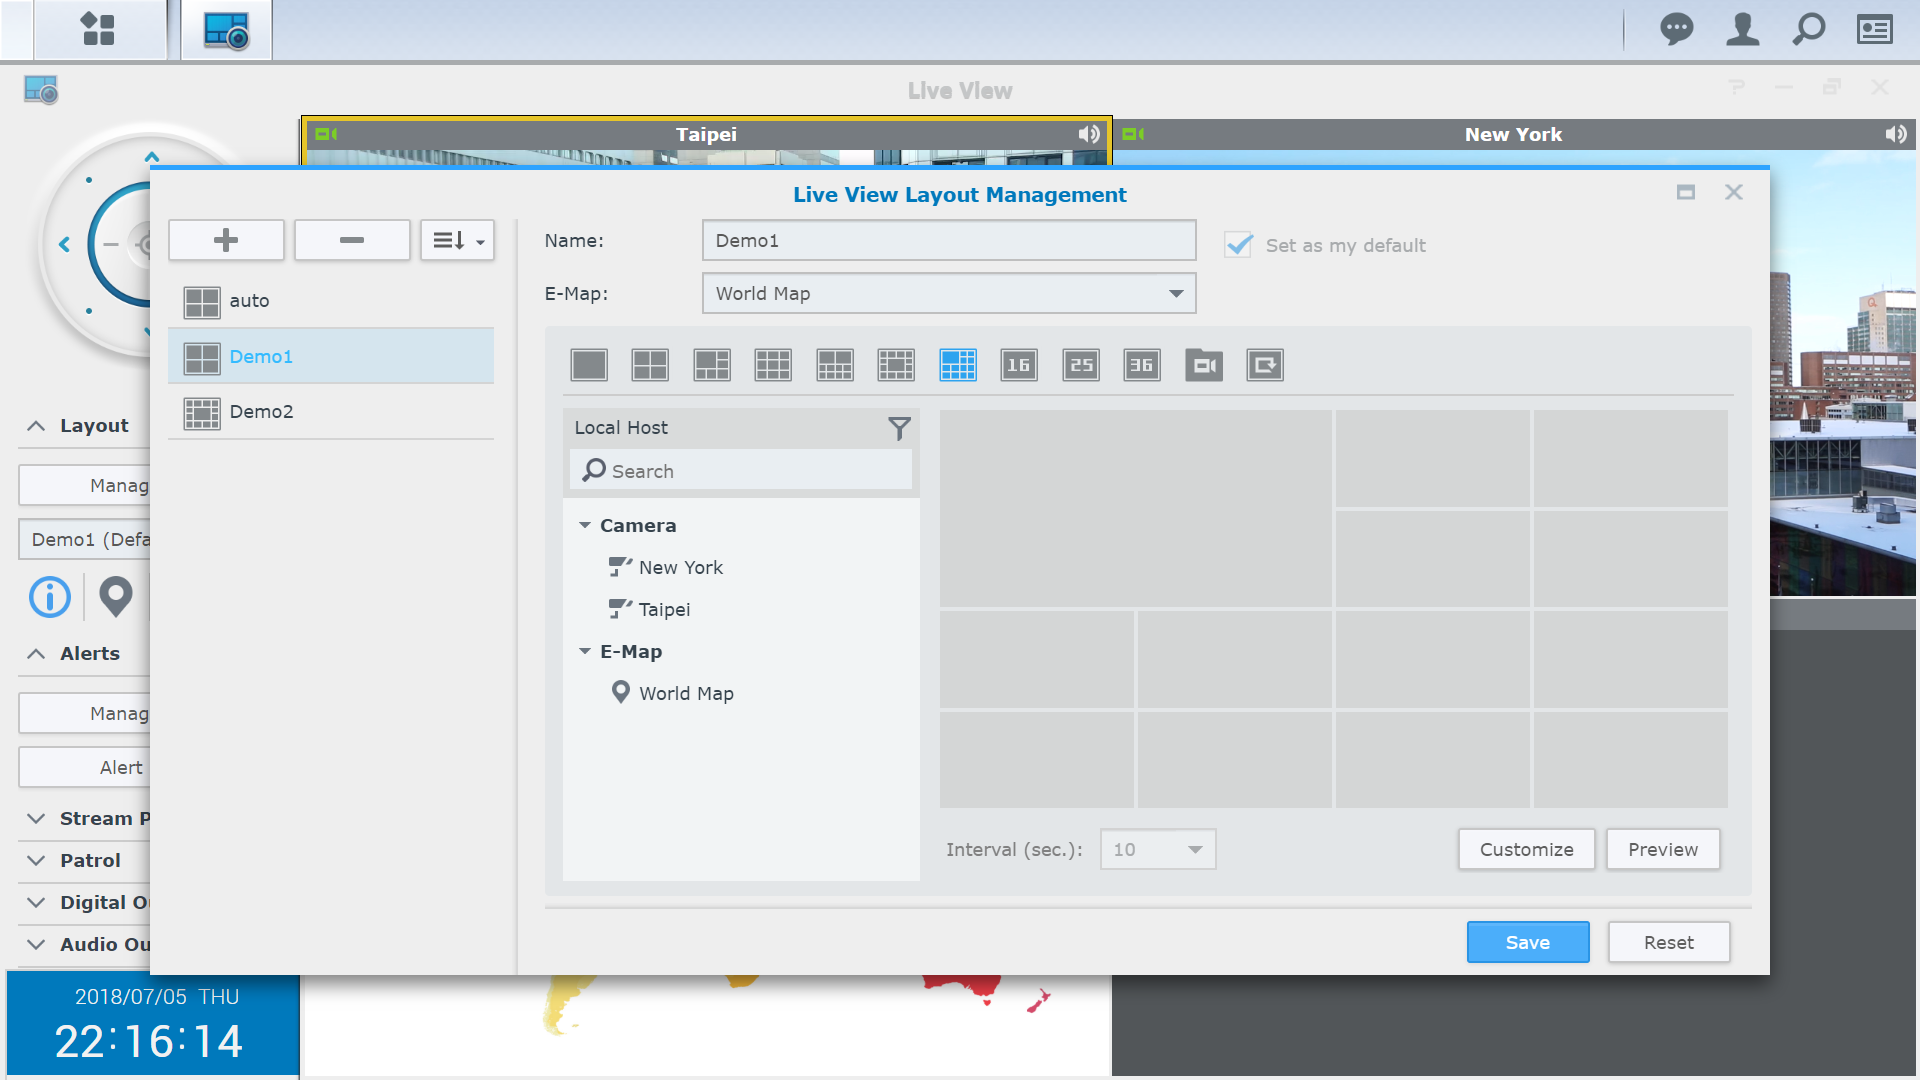The height and width of the screenshot is (1080, 1920).
Task: Click Manage button under Layout section
Action: 85,485
